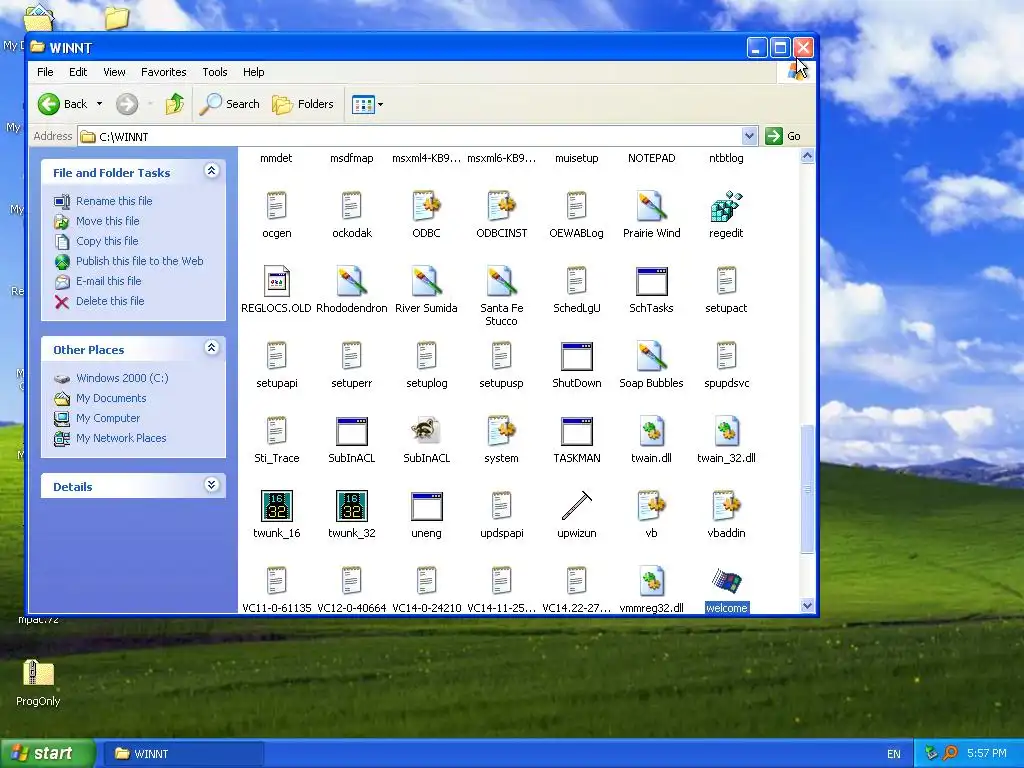Viewport: 1024px width, 768px height.
Task: Select the ocgen text file icon
Action: (x=276, y=206)
